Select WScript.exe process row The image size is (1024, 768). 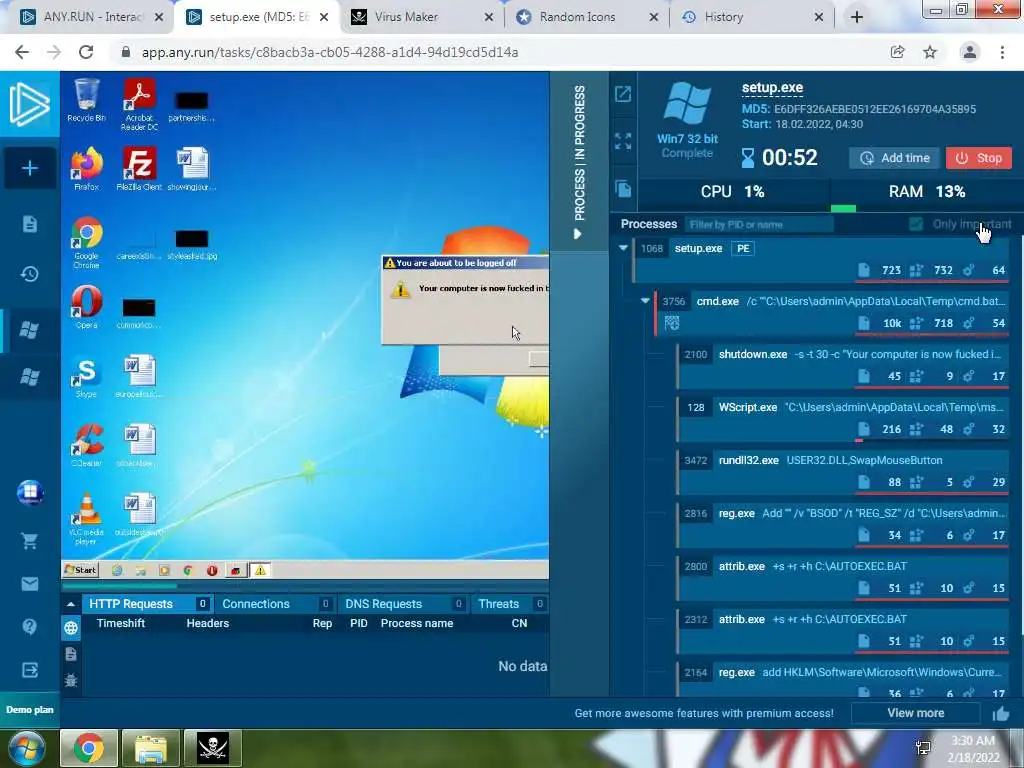(843, 417)
